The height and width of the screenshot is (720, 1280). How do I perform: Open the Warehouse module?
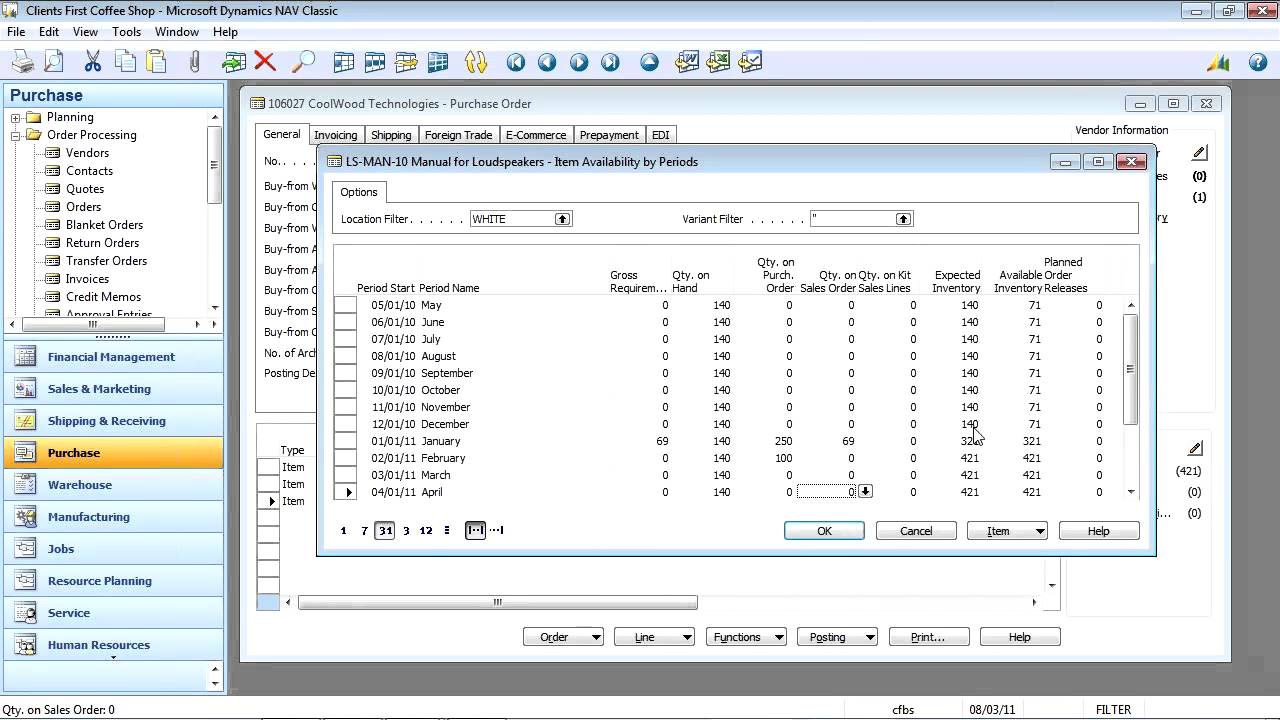coord(113,485)
